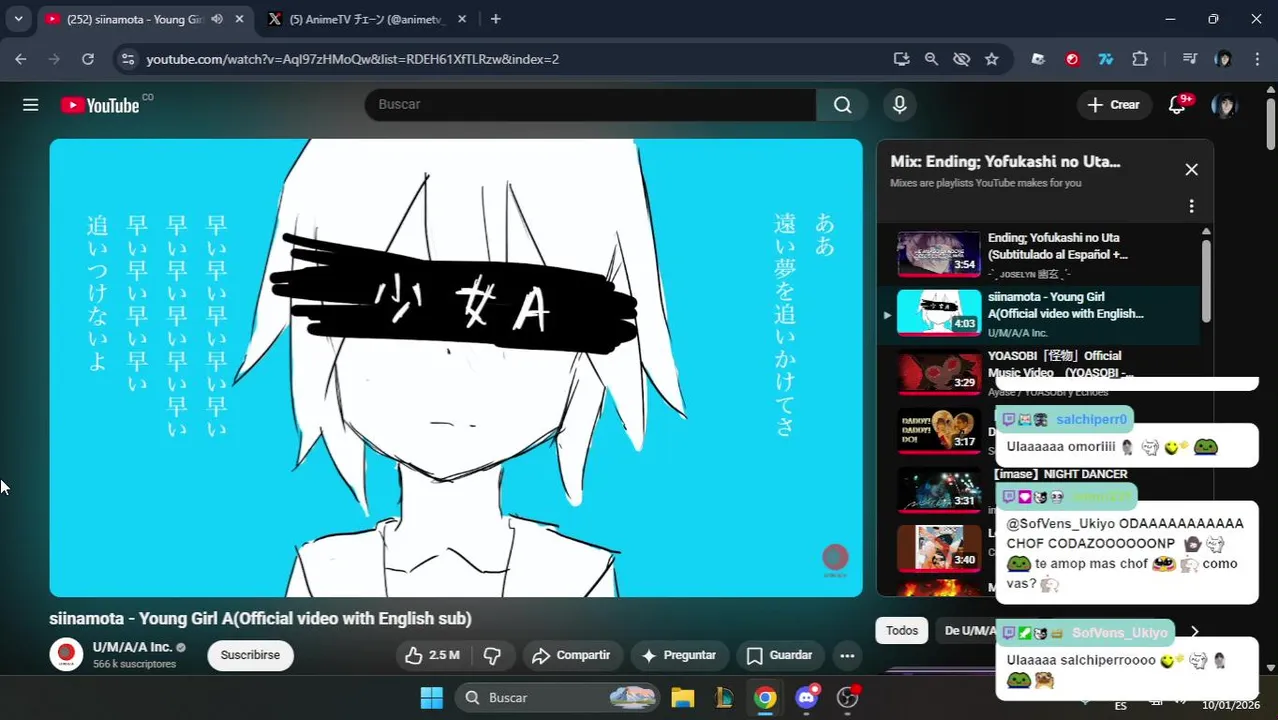Click the salchiperr0 chat username

point(1091,419)
